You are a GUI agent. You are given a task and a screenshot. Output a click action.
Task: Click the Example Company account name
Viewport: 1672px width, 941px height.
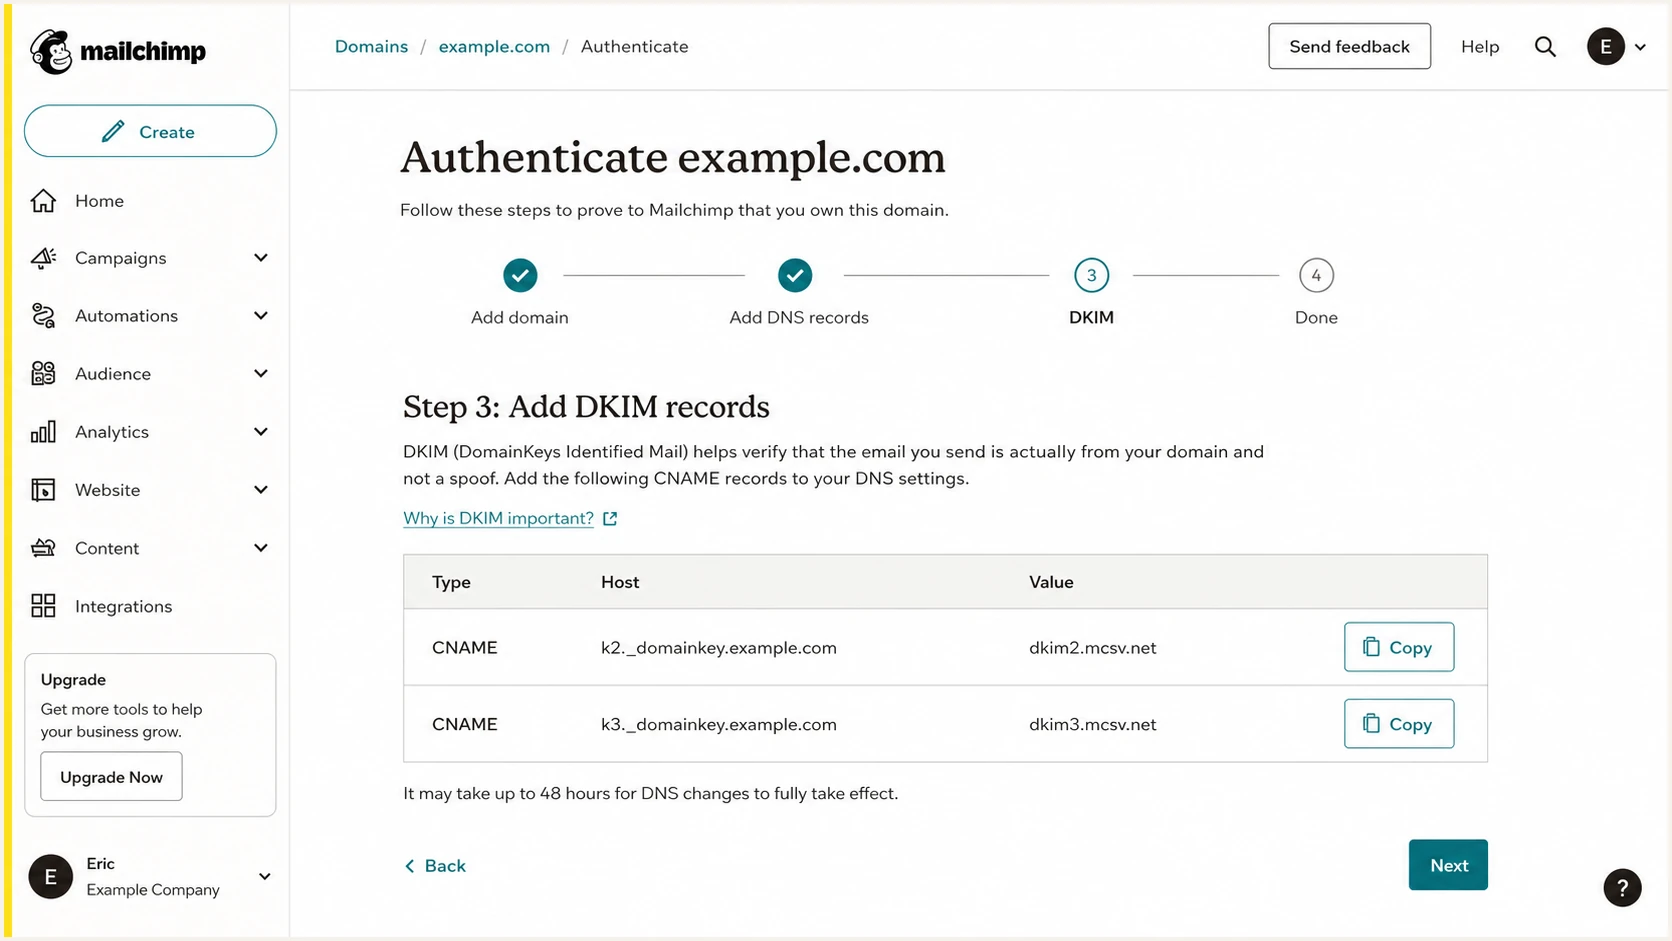tap(153, 890)
